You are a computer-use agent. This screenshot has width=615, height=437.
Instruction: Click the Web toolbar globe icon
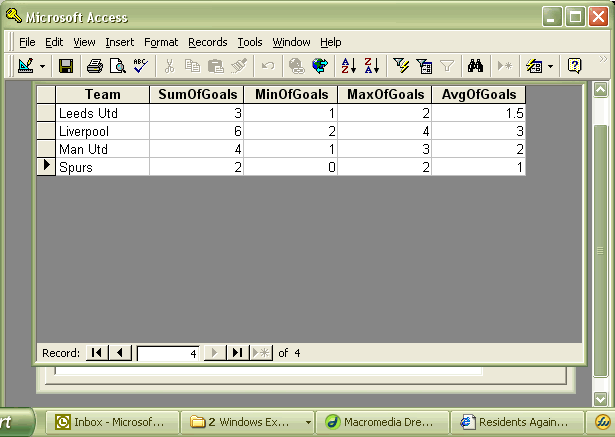pyautogui.click(x=320, y=66)
